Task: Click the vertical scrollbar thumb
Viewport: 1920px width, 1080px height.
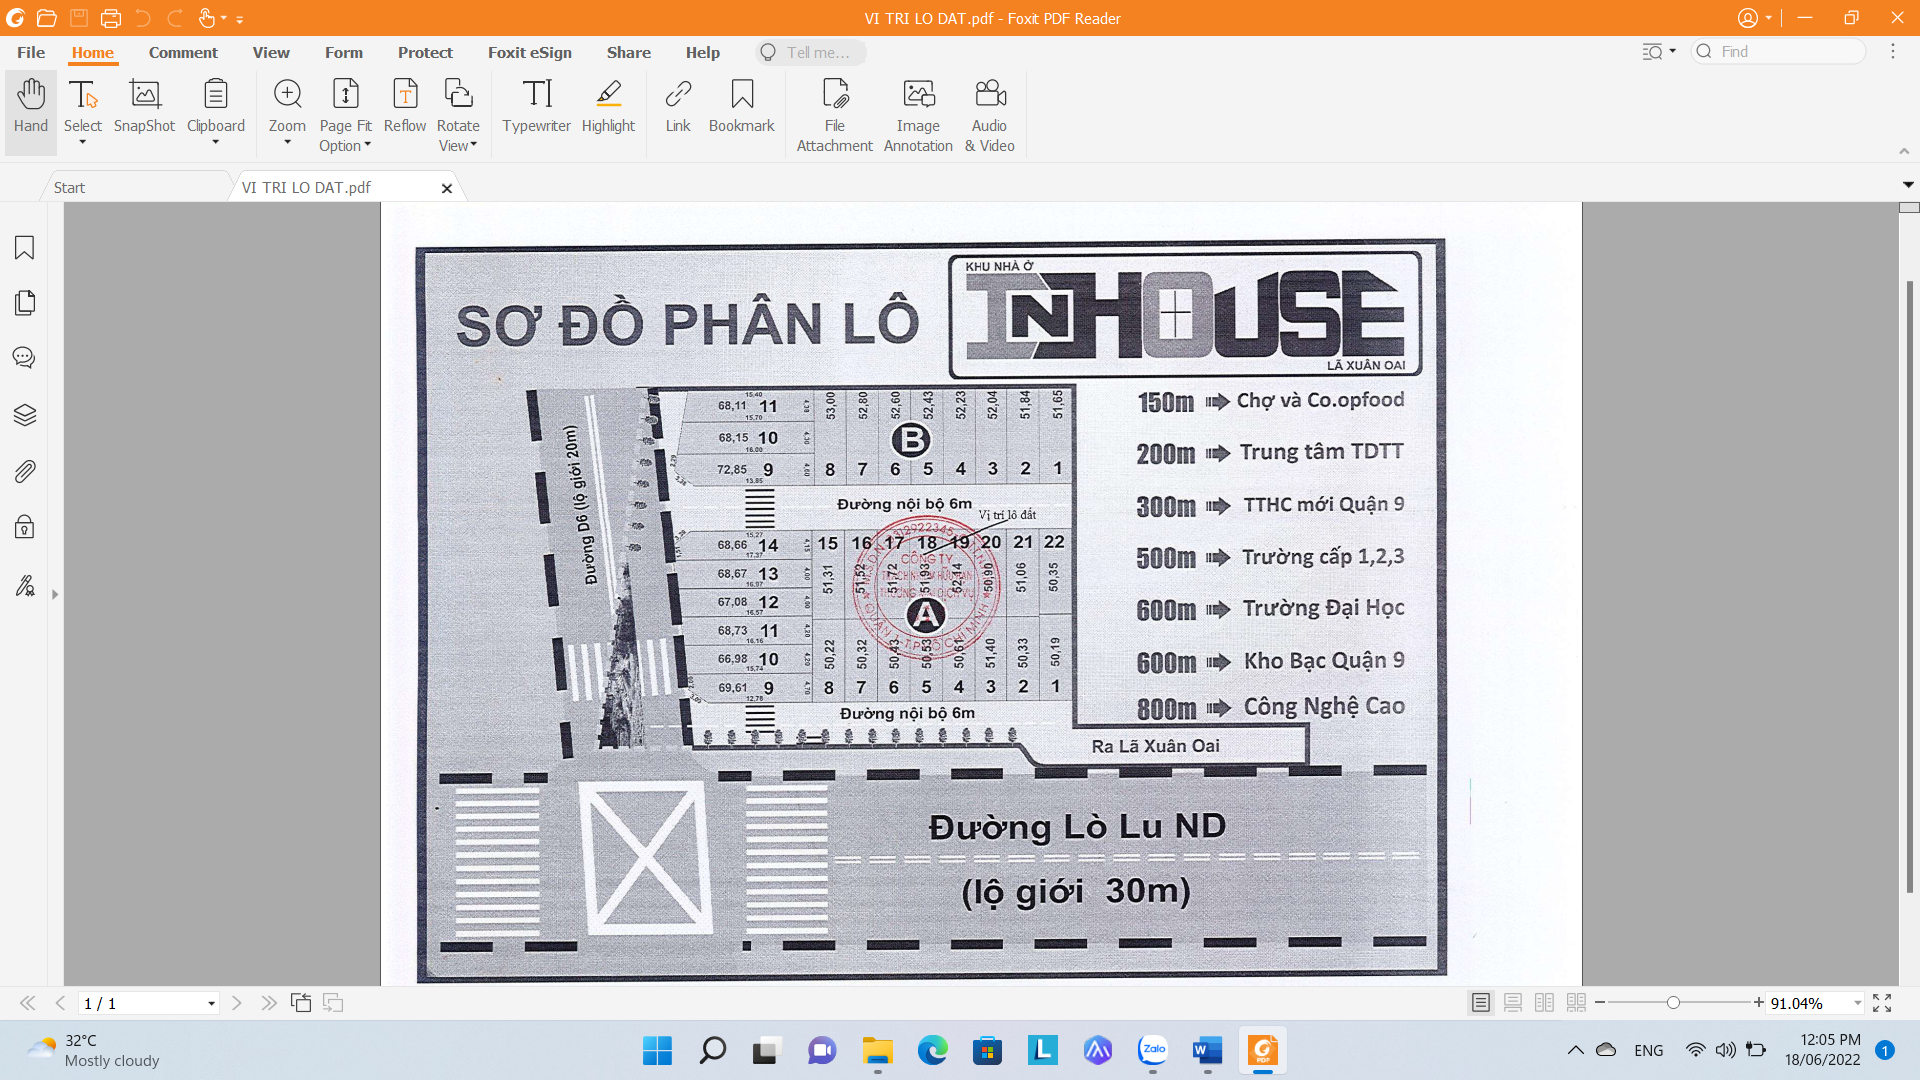Action: pos(1909,586)
